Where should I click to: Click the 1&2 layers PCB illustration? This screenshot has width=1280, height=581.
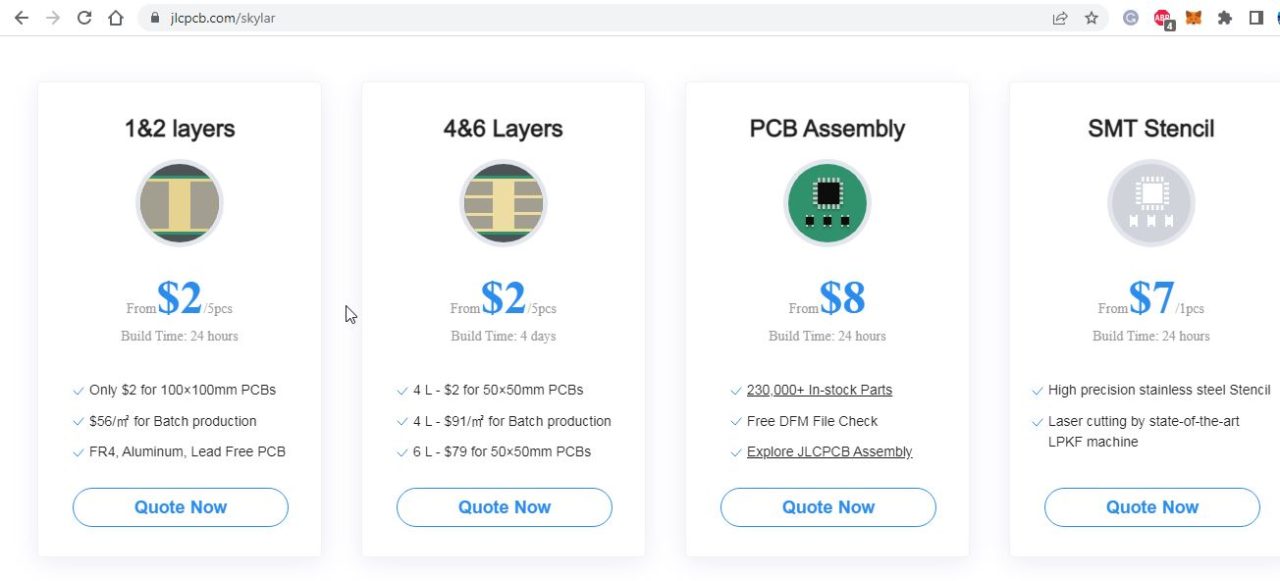(179, 203)
